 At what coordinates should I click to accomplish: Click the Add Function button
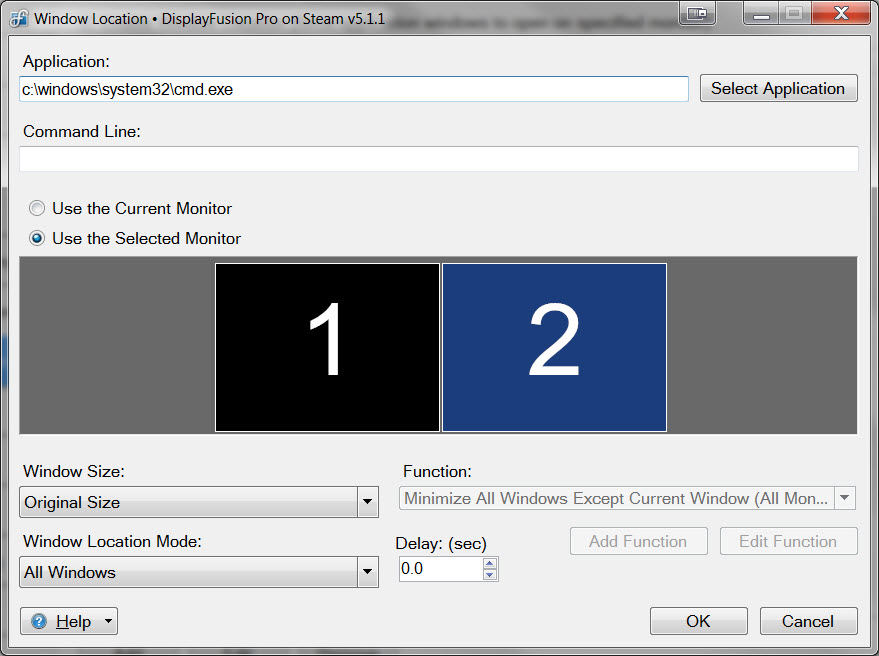638,541
